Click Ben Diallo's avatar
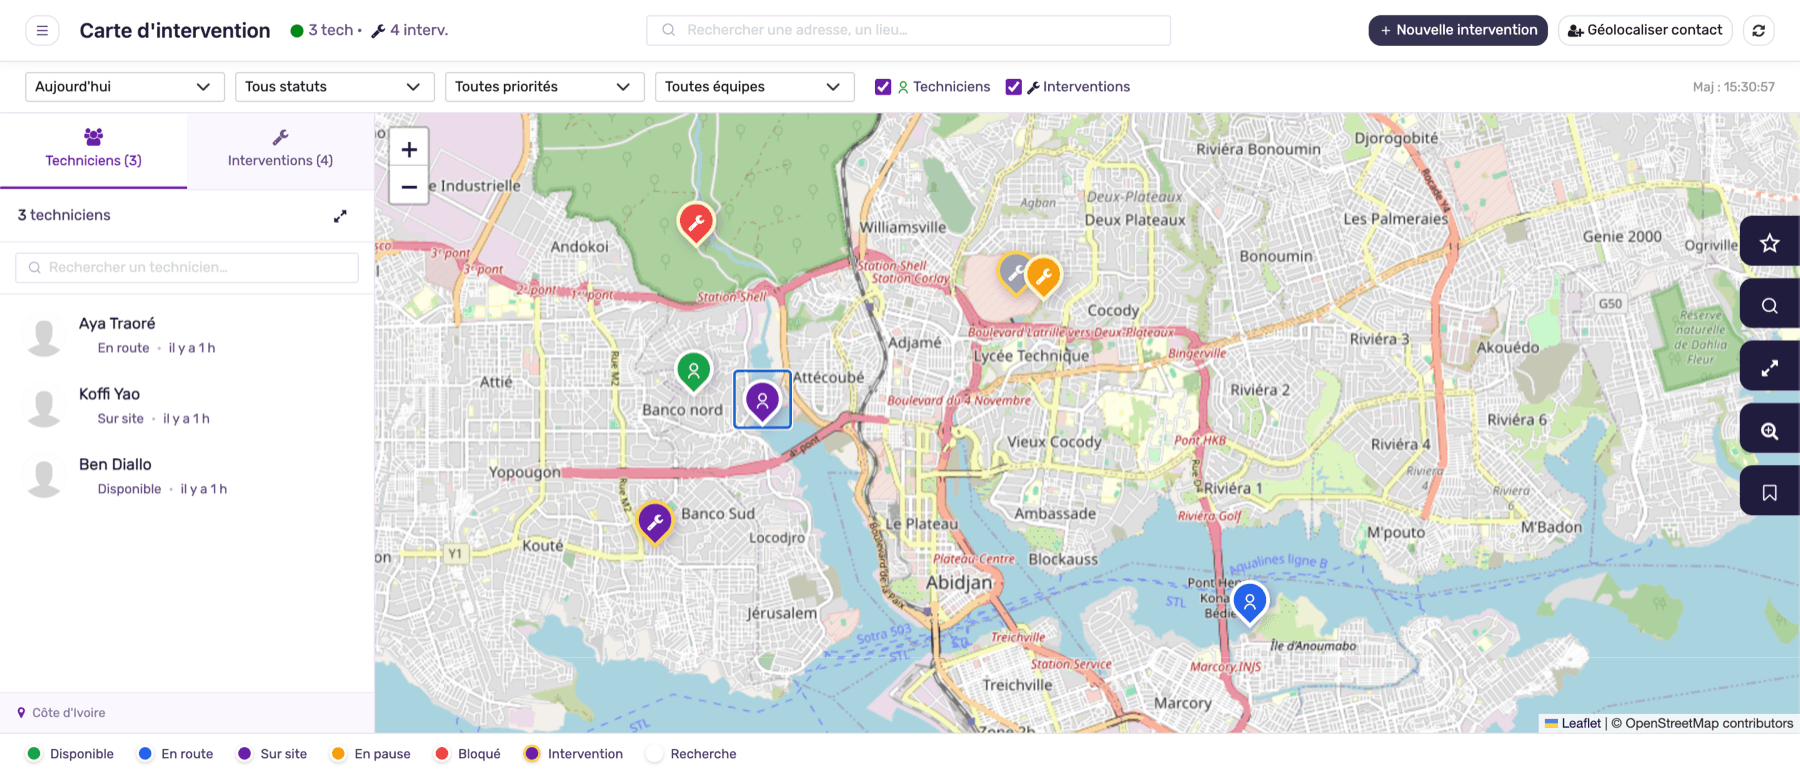The width and height of the screenshot is (1800, 771). coord(44,477)
